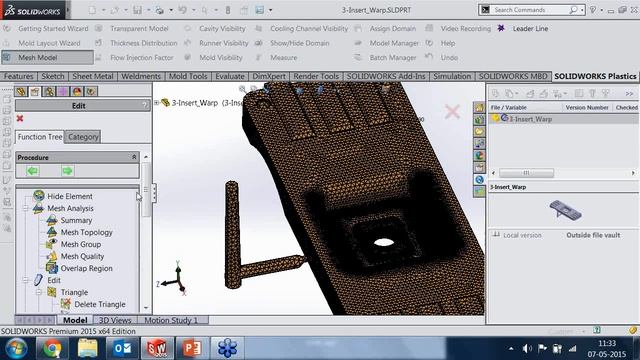Open the SOLIDWORKS MBD tab

point(513,76)
